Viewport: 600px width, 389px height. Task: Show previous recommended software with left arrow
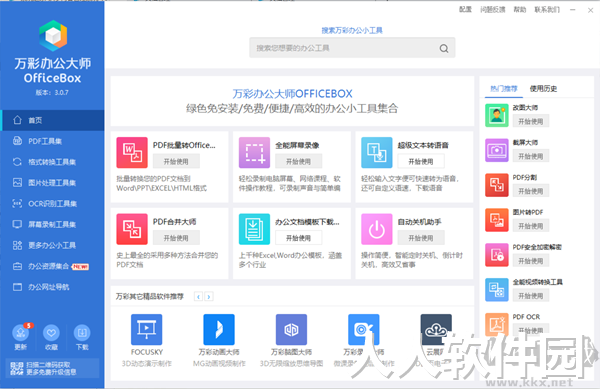tap(198, 296)
